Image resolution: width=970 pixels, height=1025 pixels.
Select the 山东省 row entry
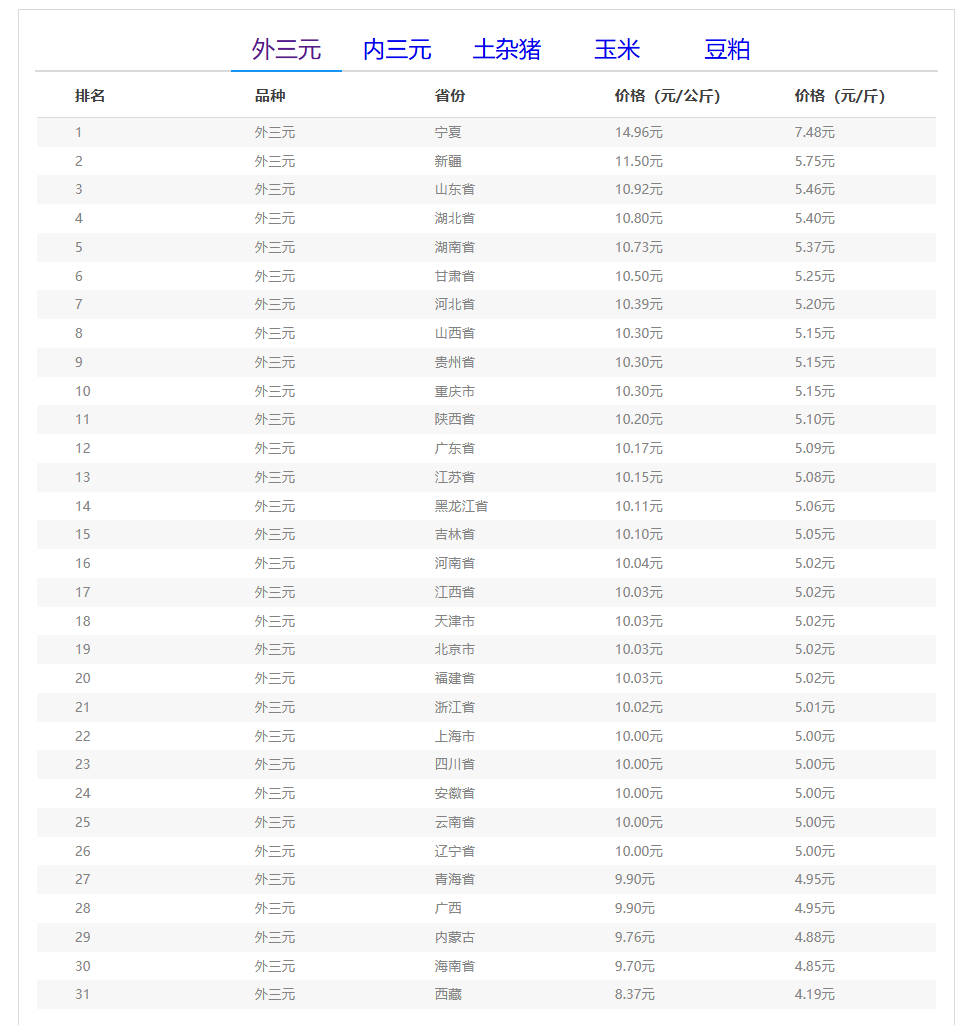[454, 189]
